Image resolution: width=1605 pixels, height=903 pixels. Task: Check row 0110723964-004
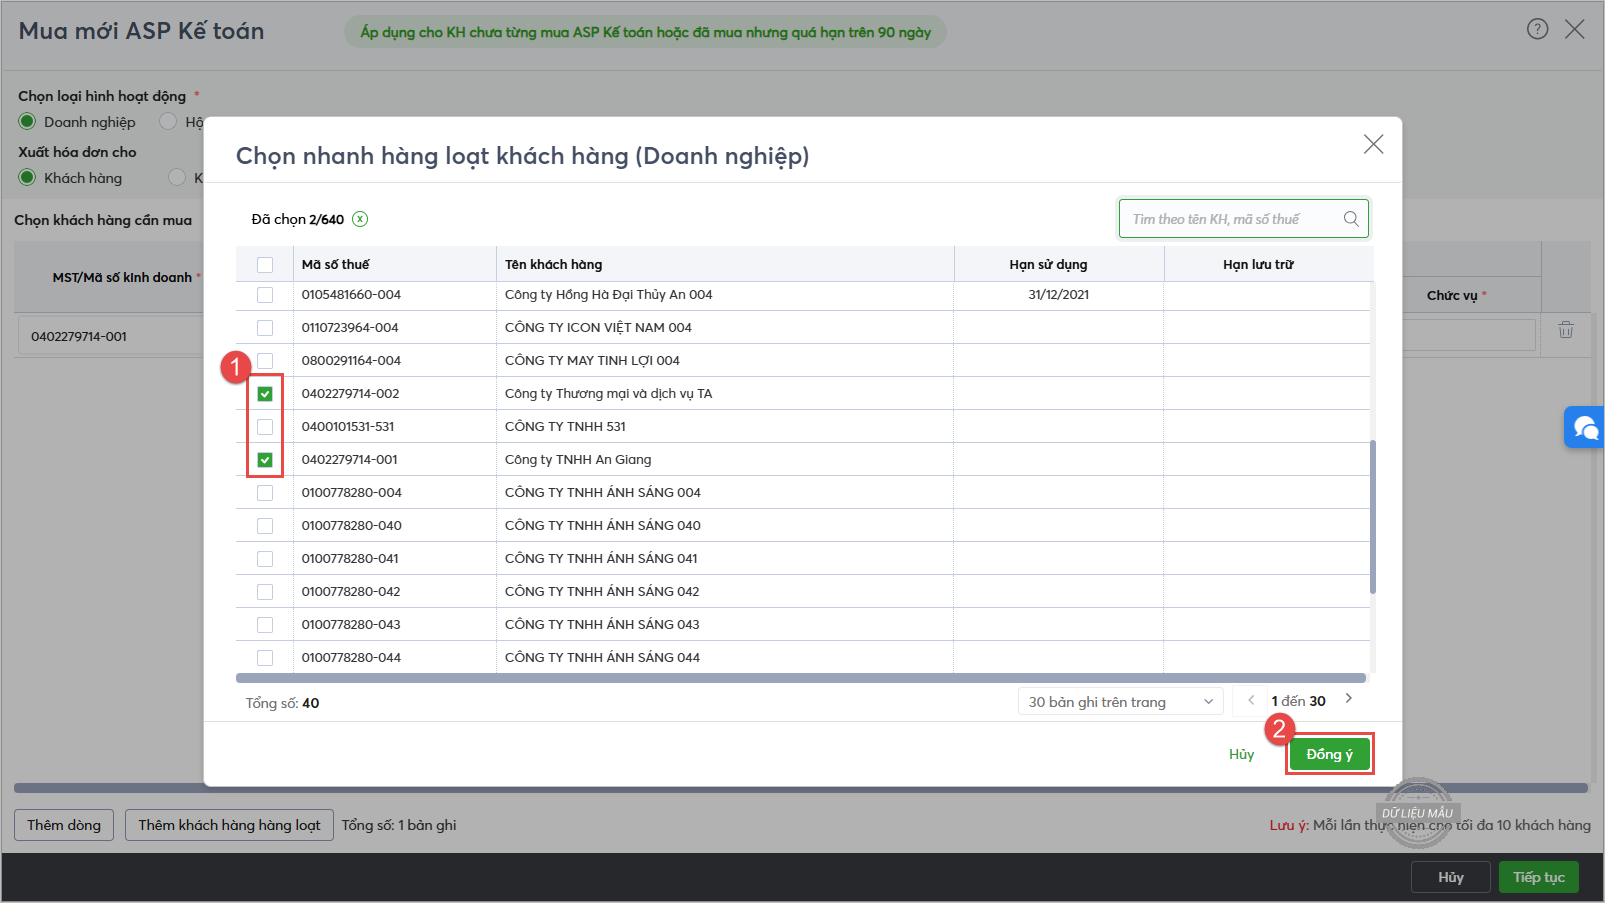tap(265, 328)
